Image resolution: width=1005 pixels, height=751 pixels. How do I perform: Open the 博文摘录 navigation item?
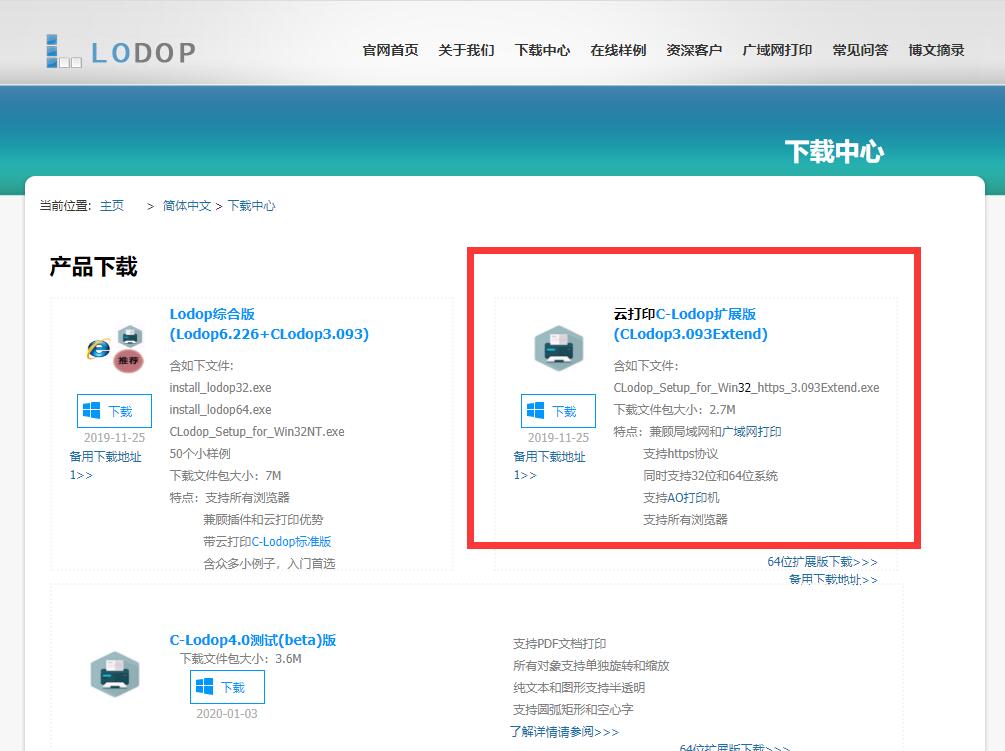936,50
